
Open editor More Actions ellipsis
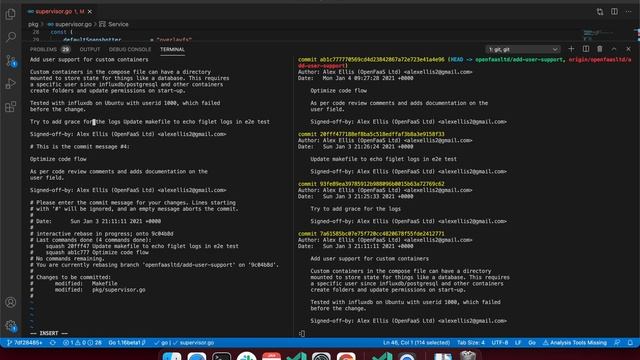[629, 12]
